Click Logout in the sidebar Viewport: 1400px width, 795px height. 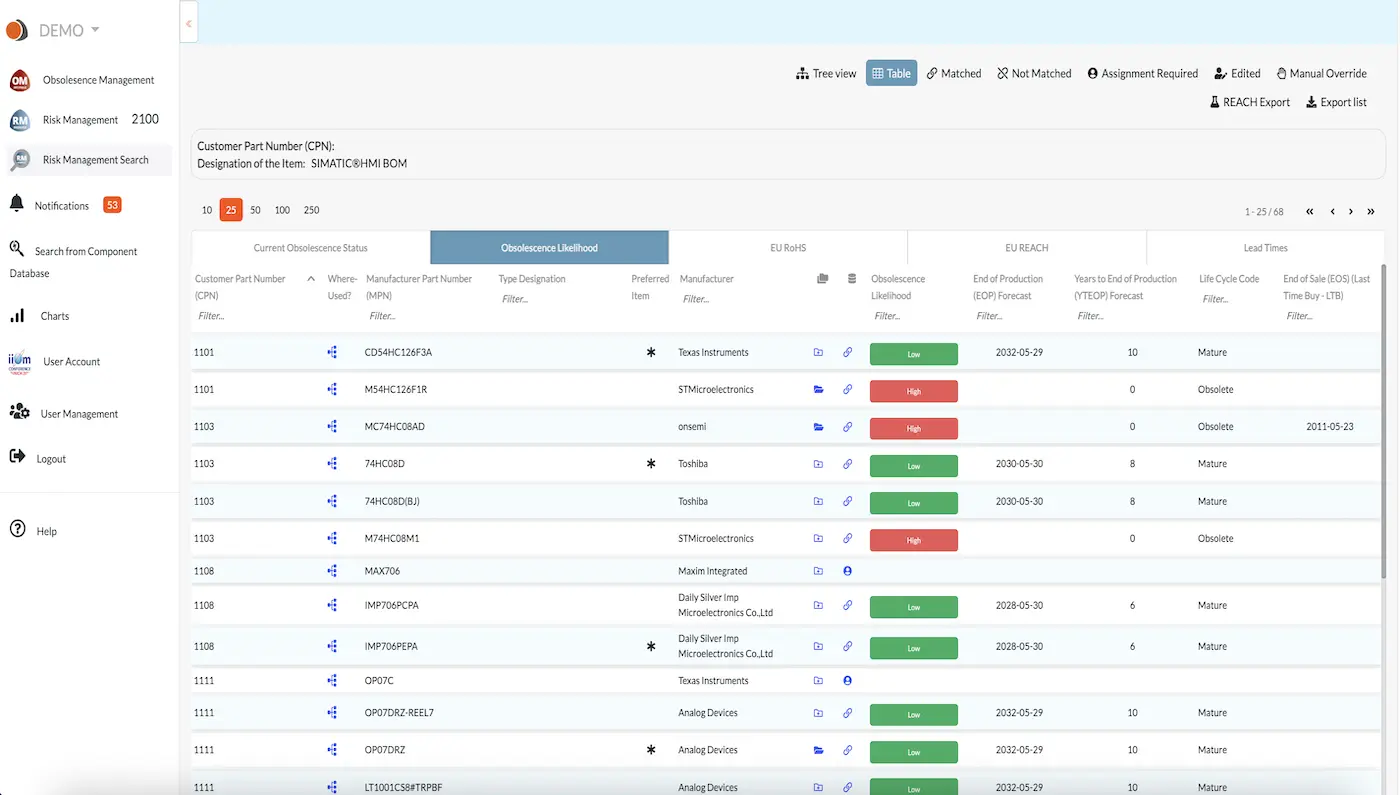click(48, 459)
